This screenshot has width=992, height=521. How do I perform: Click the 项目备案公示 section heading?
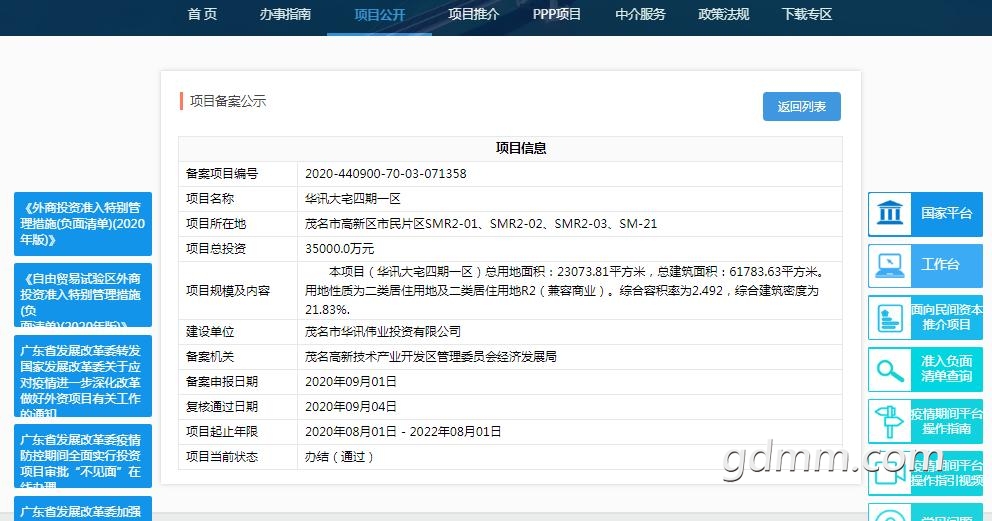pos(228,101)
